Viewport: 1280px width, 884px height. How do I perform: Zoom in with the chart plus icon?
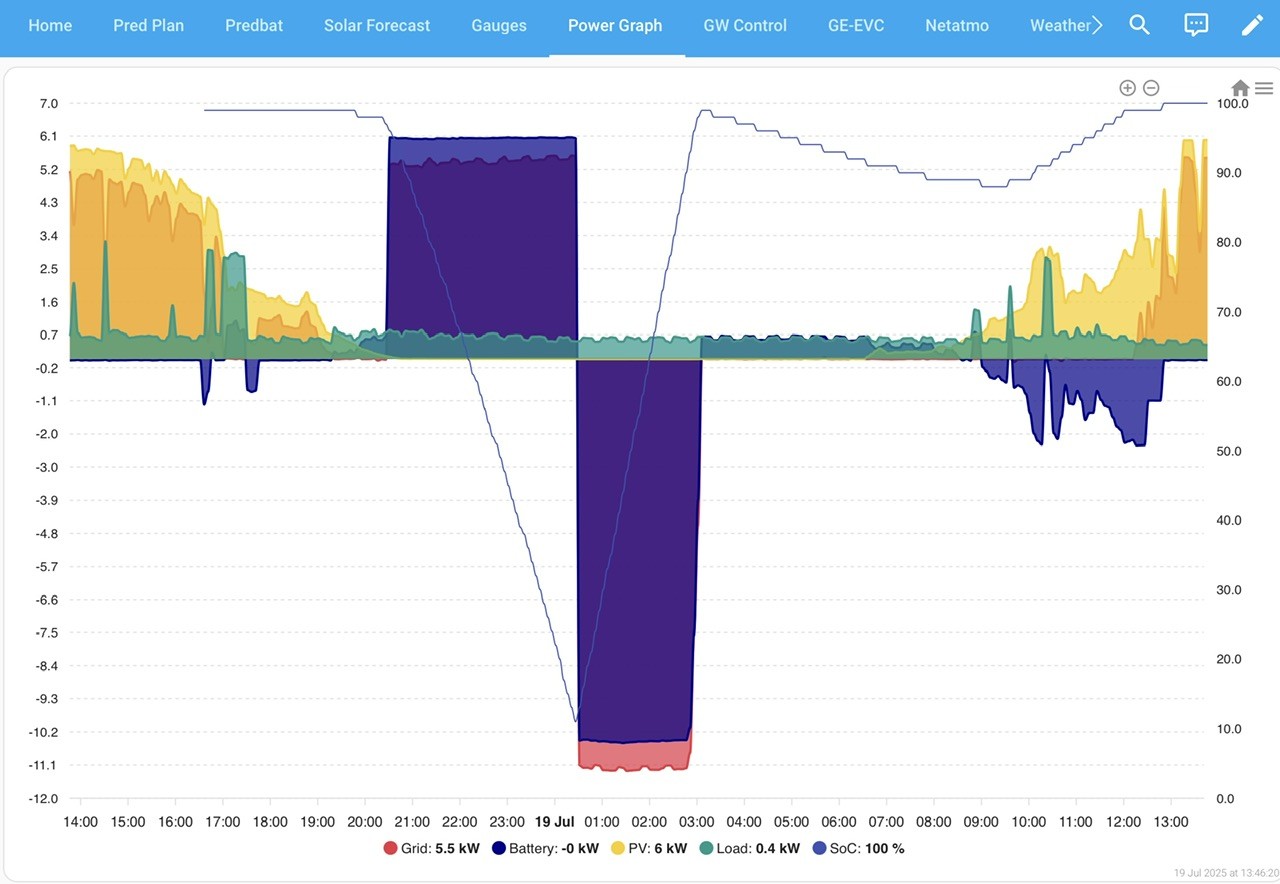point(1127,88)
